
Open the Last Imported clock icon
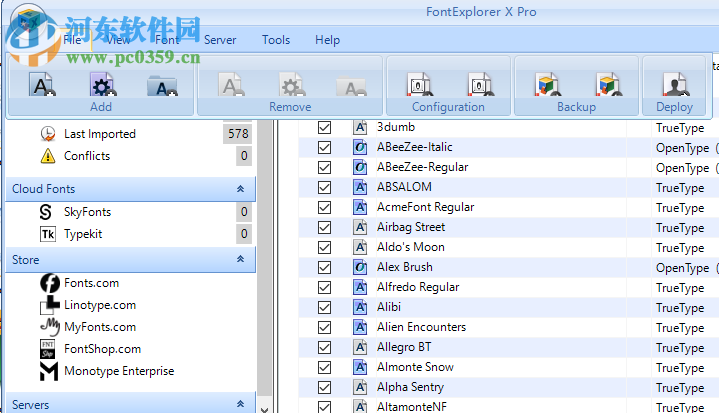[48, 134]
